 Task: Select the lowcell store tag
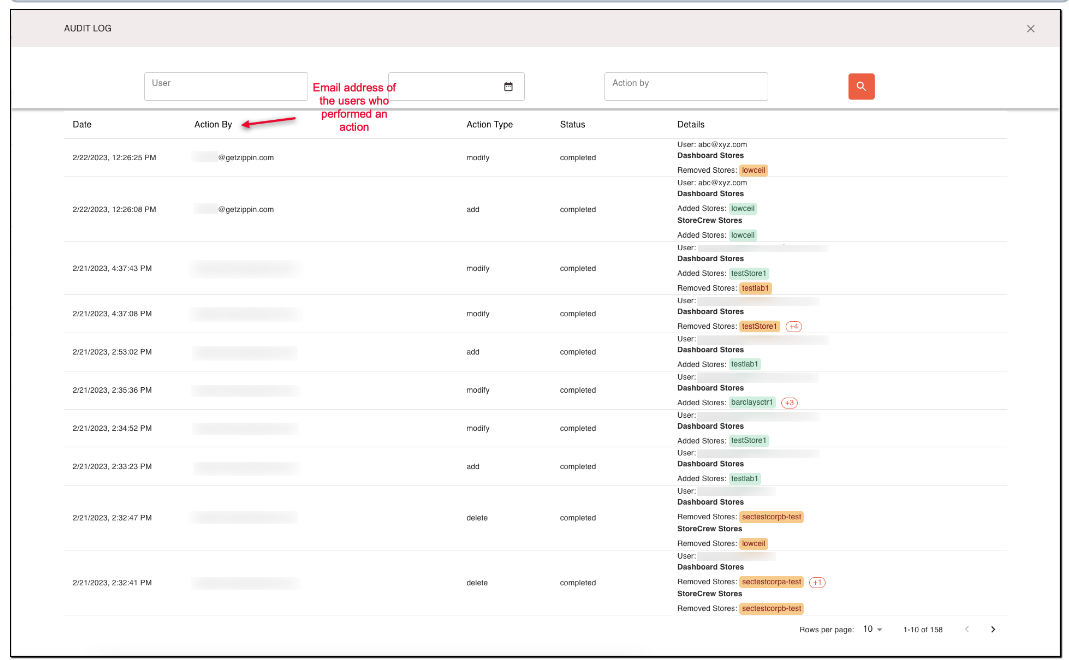753,170
